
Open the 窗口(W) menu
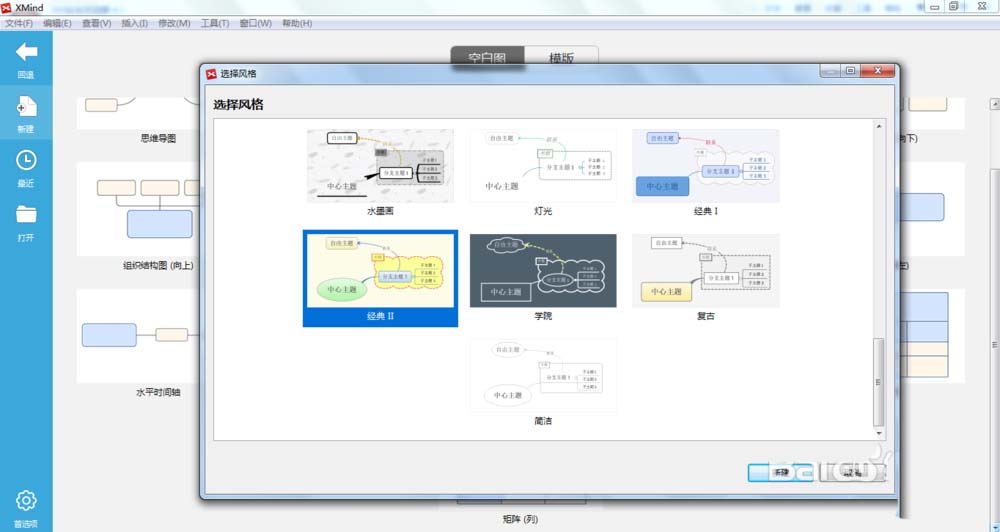click(256, 23)
